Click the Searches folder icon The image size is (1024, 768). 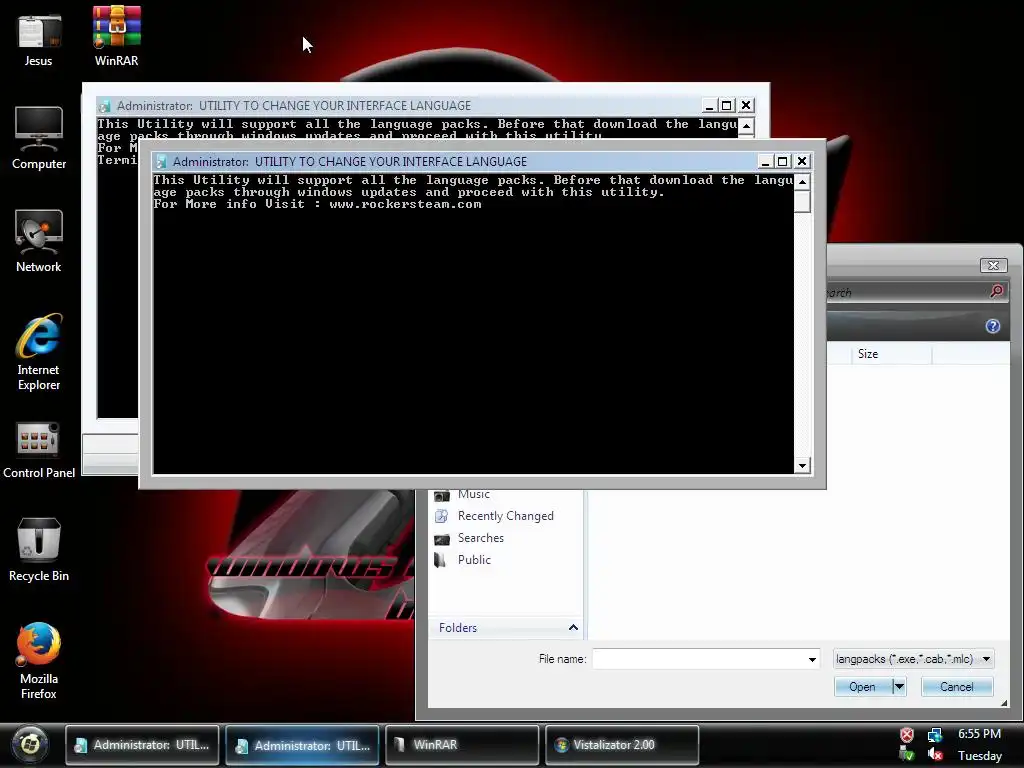click(442, 539)
